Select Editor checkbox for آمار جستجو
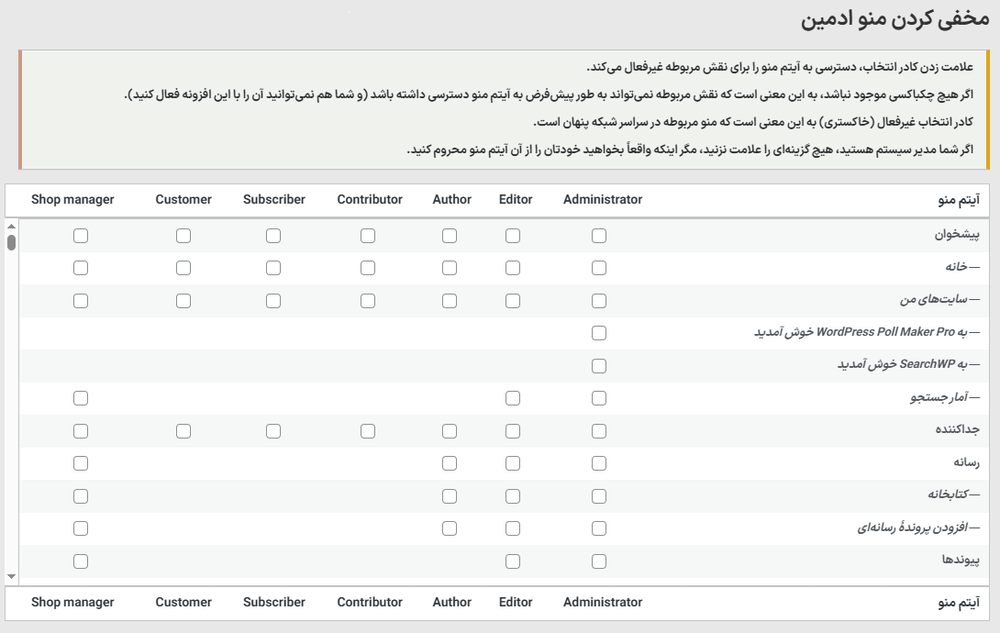 512,398
